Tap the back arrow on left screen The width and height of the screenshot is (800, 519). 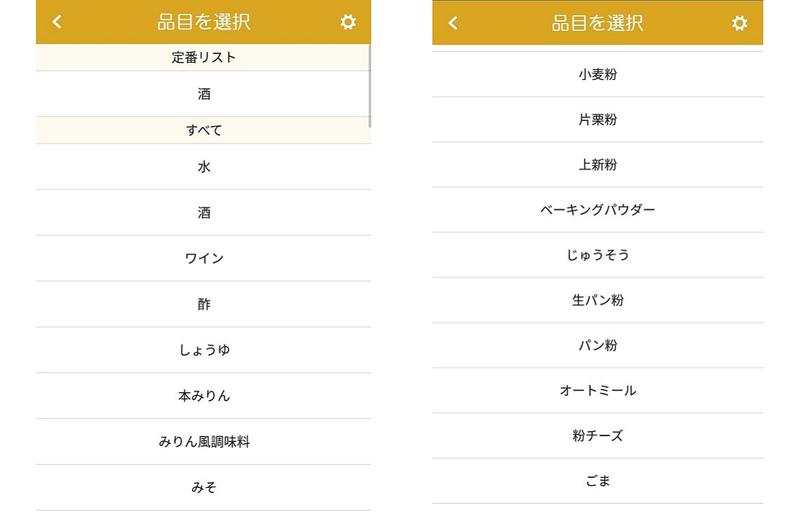pos(57,22)
